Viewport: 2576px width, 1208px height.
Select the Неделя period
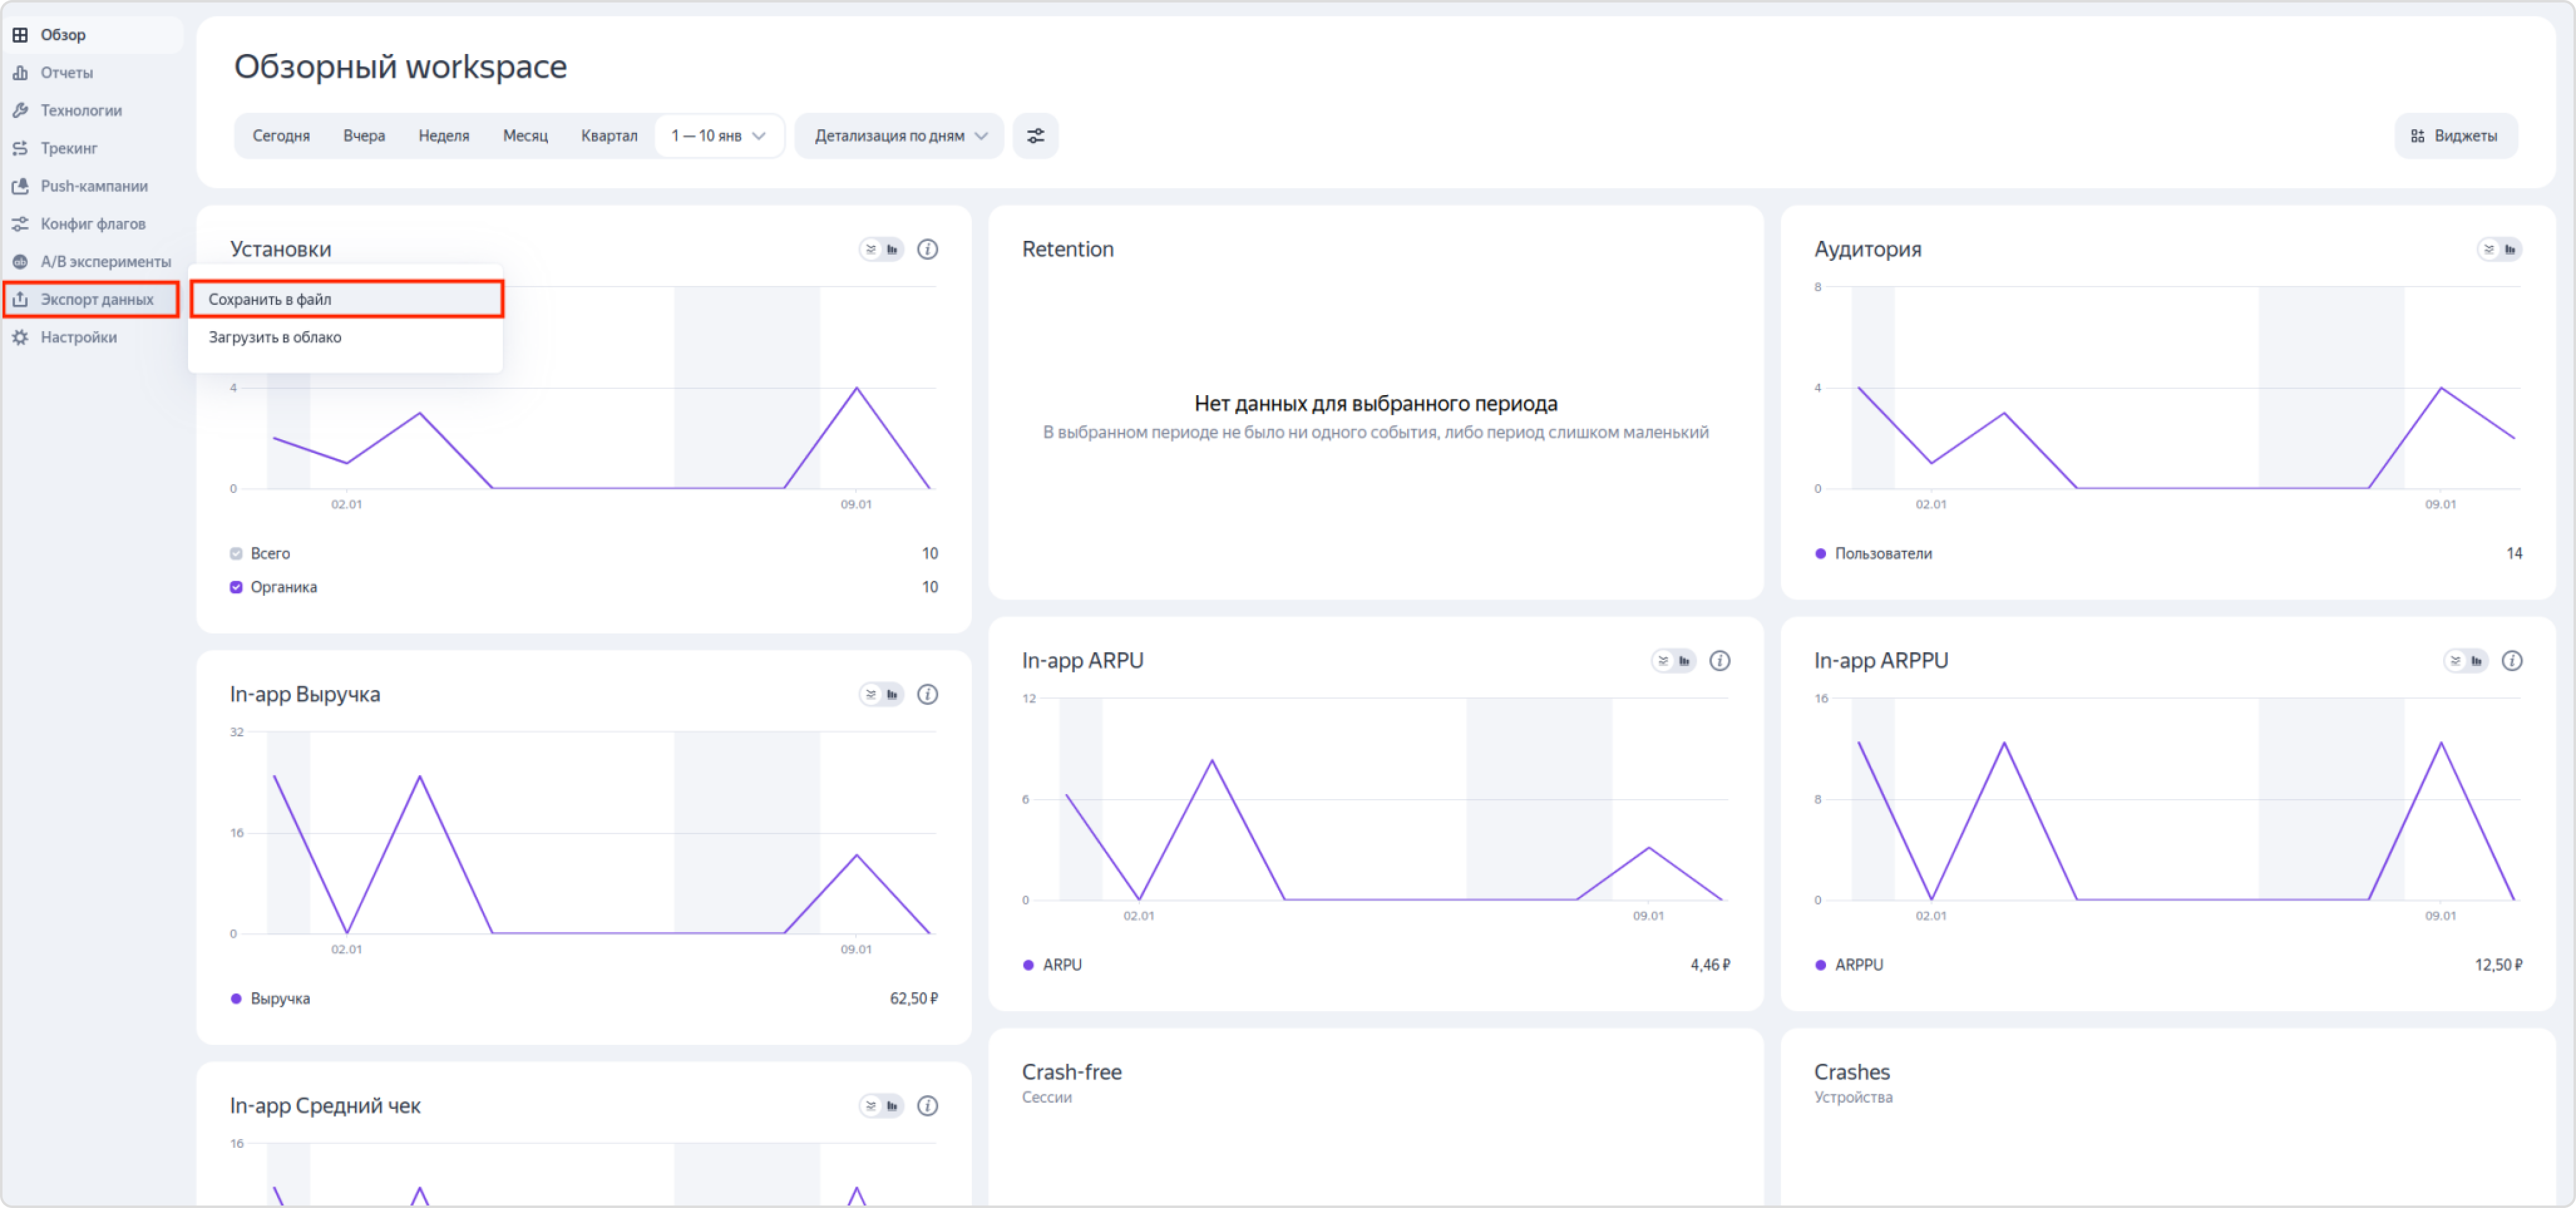(x=444, y=136)
